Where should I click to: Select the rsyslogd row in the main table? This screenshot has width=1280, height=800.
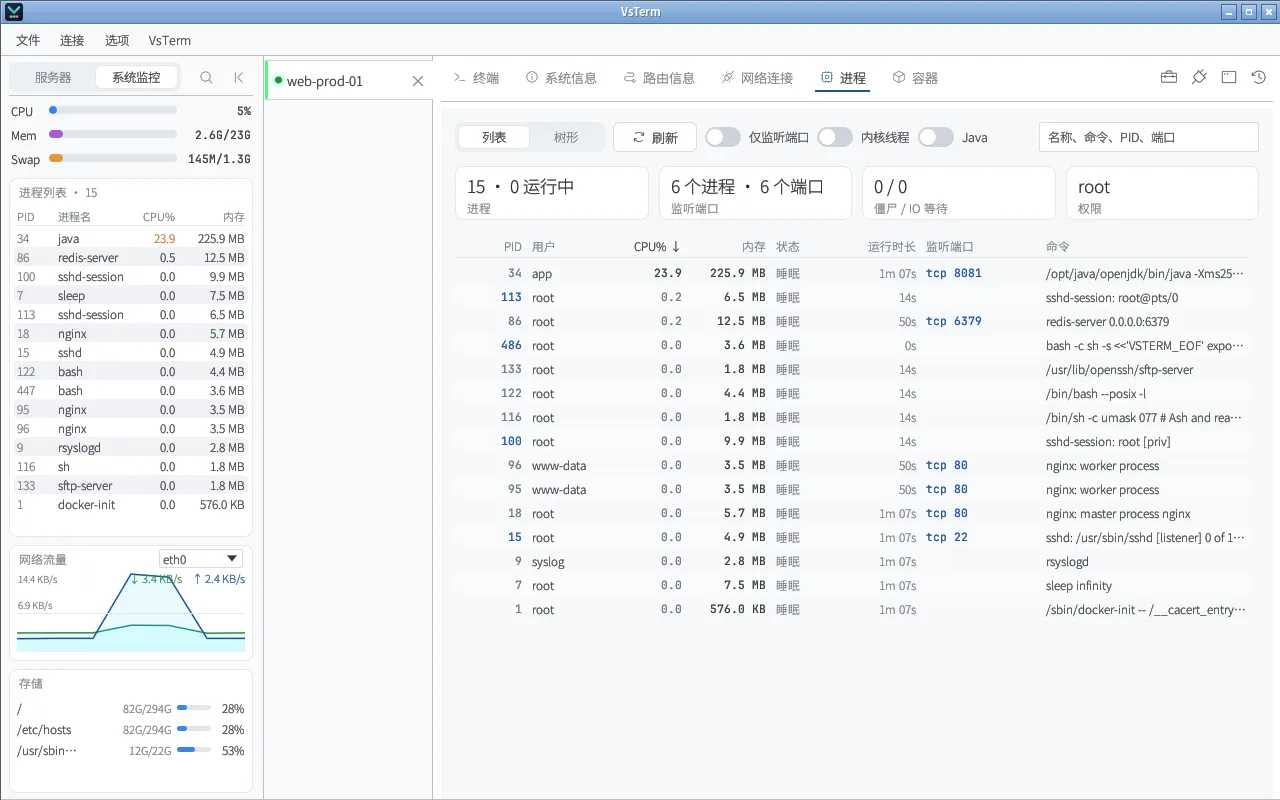point(852,561)
